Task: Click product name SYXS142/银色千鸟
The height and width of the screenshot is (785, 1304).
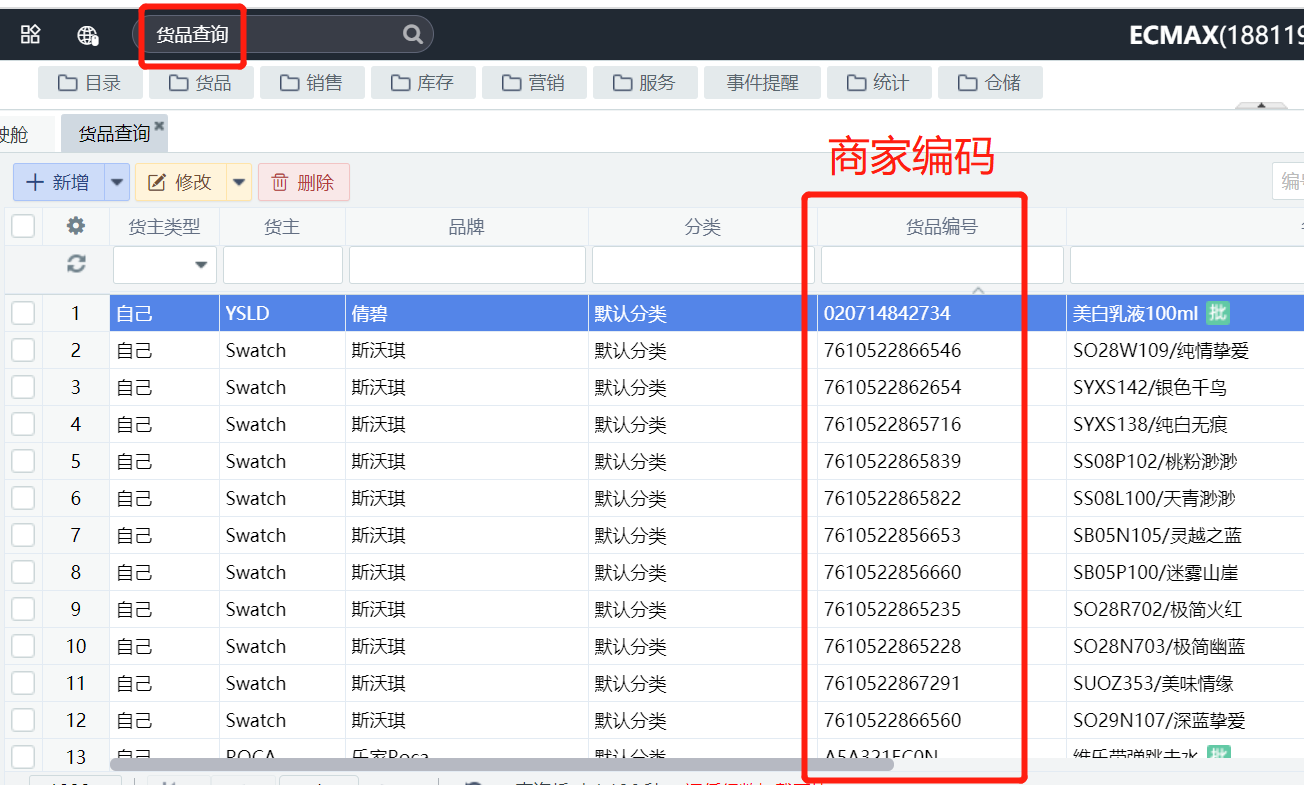Action: tap(1150, 388)
